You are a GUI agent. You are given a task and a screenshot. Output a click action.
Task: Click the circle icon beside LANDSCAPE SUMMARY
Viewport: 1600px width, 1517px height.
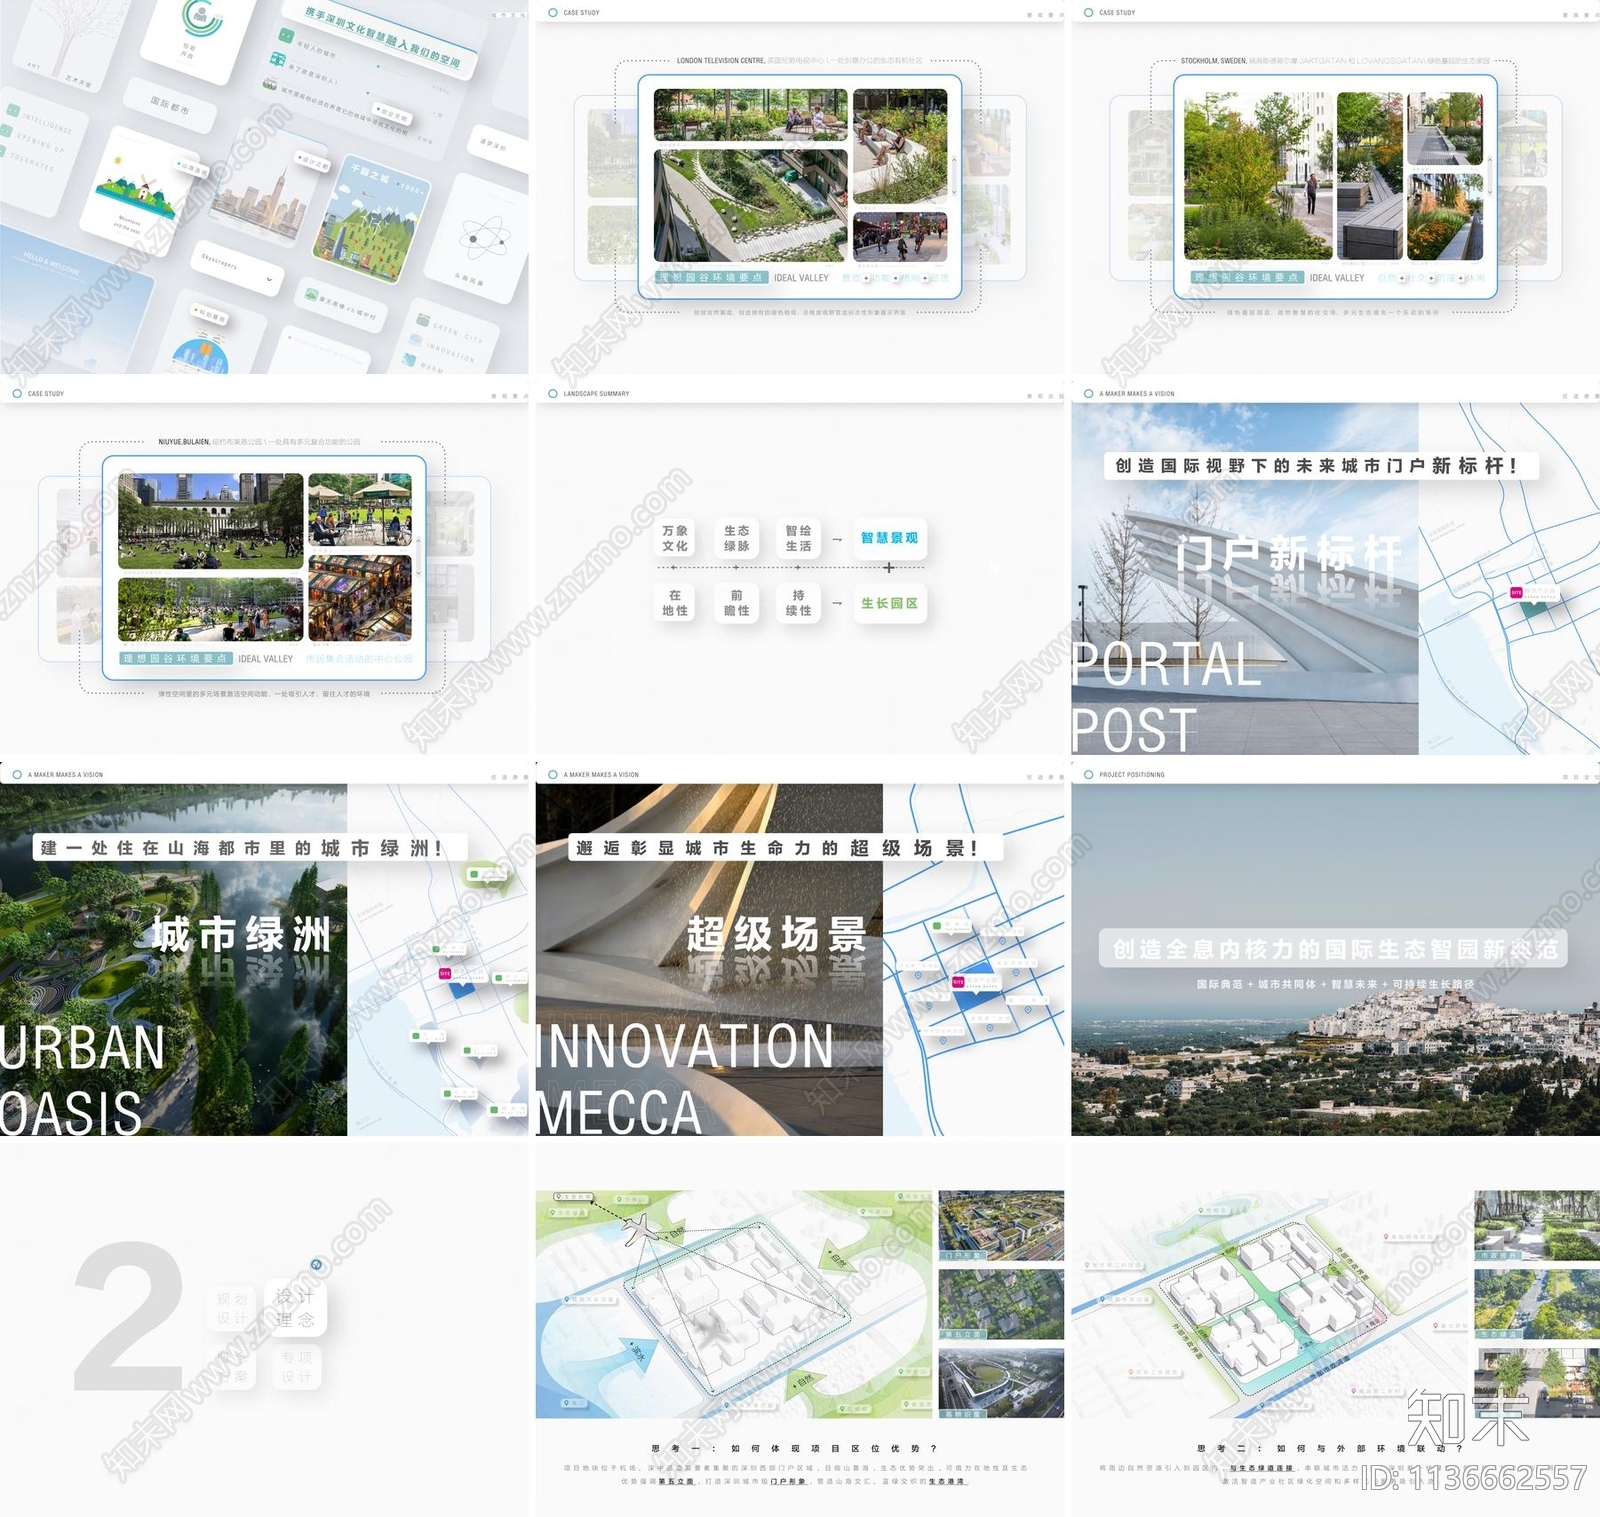(x=553, y=394)
